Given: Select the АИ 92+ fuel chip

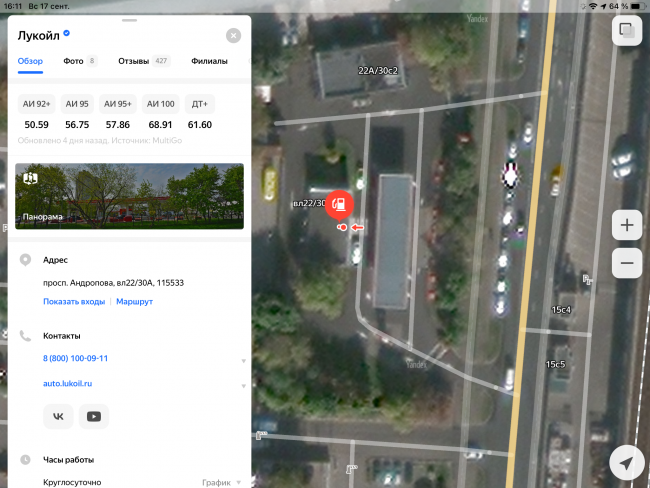Looking at the screenshot, I should pos(36,104).
